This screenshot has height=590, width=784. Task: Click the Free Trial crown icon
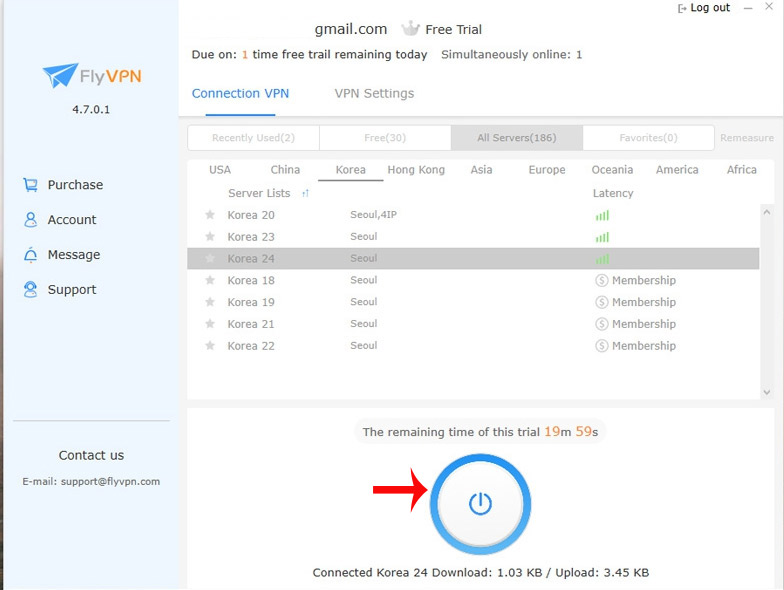coord(410,29)
